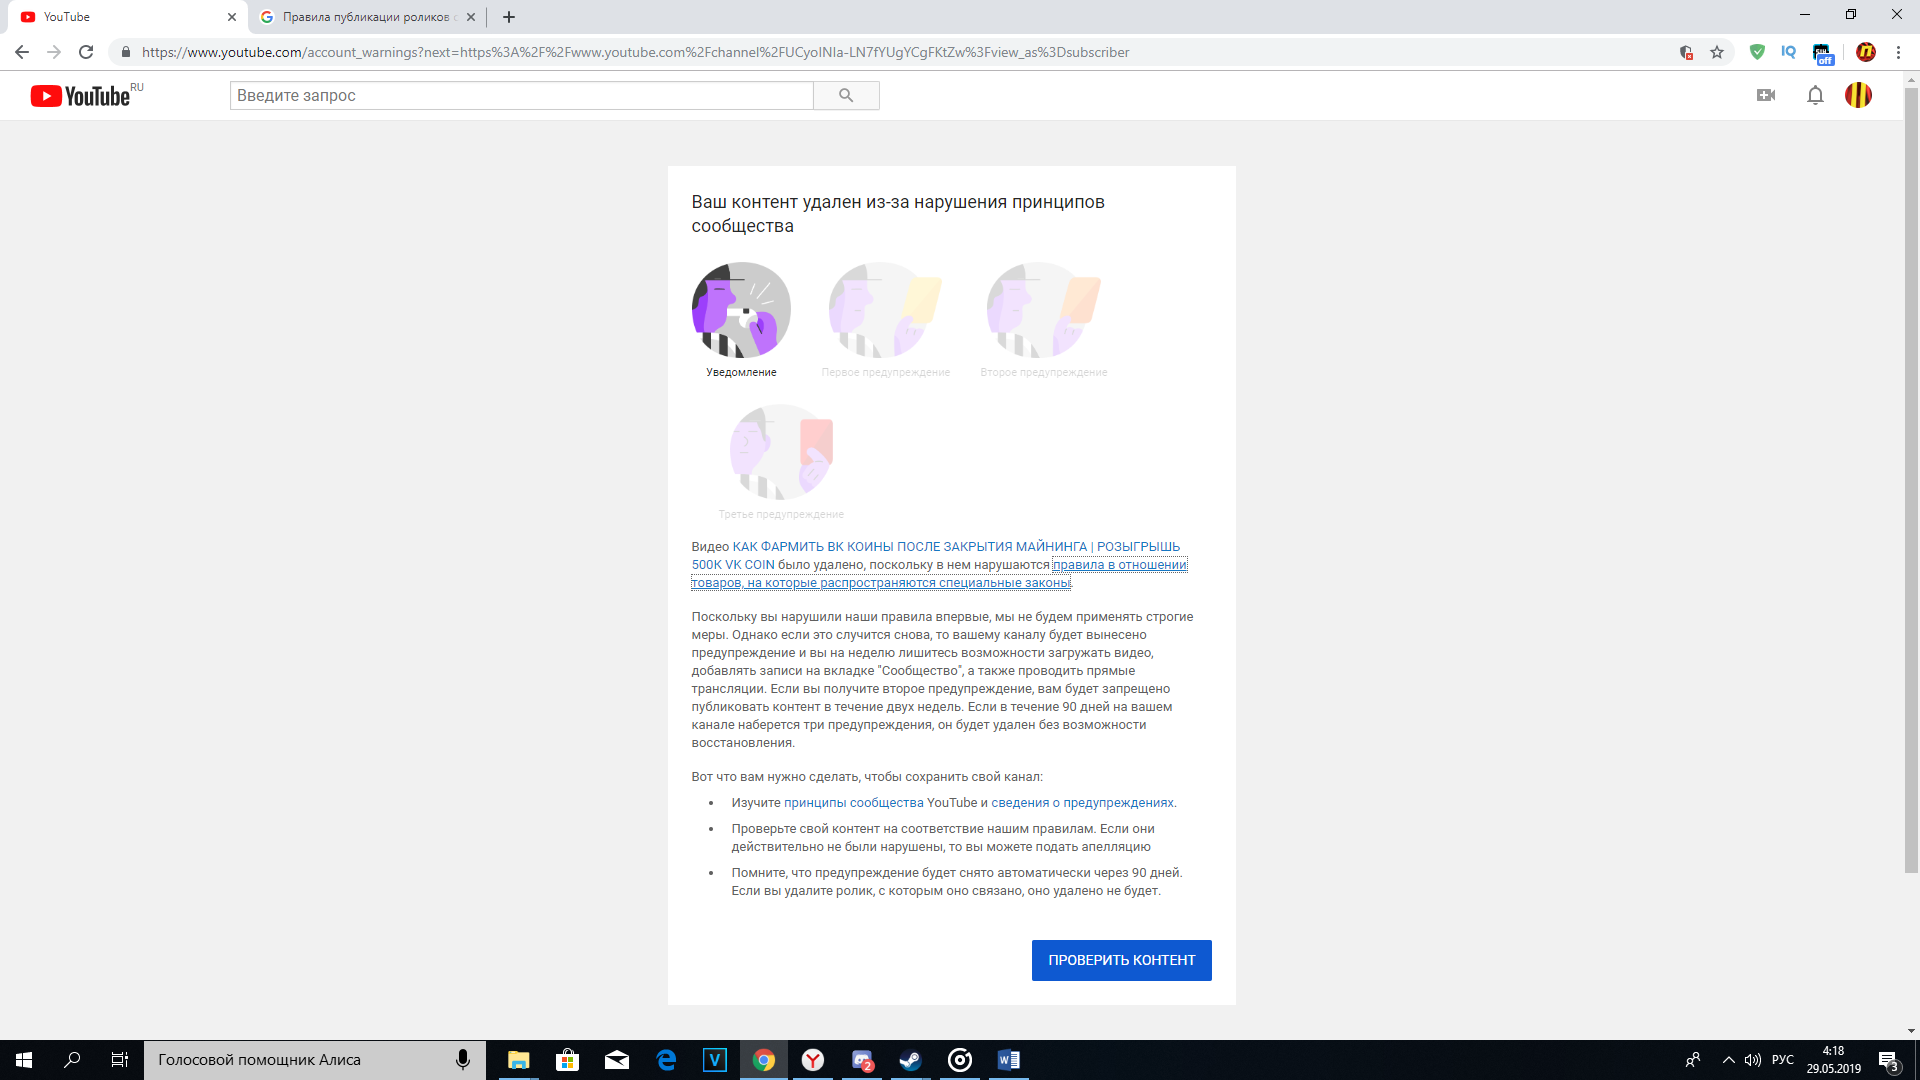Click the browser forward navigation arrow

[x=54, y=51]
